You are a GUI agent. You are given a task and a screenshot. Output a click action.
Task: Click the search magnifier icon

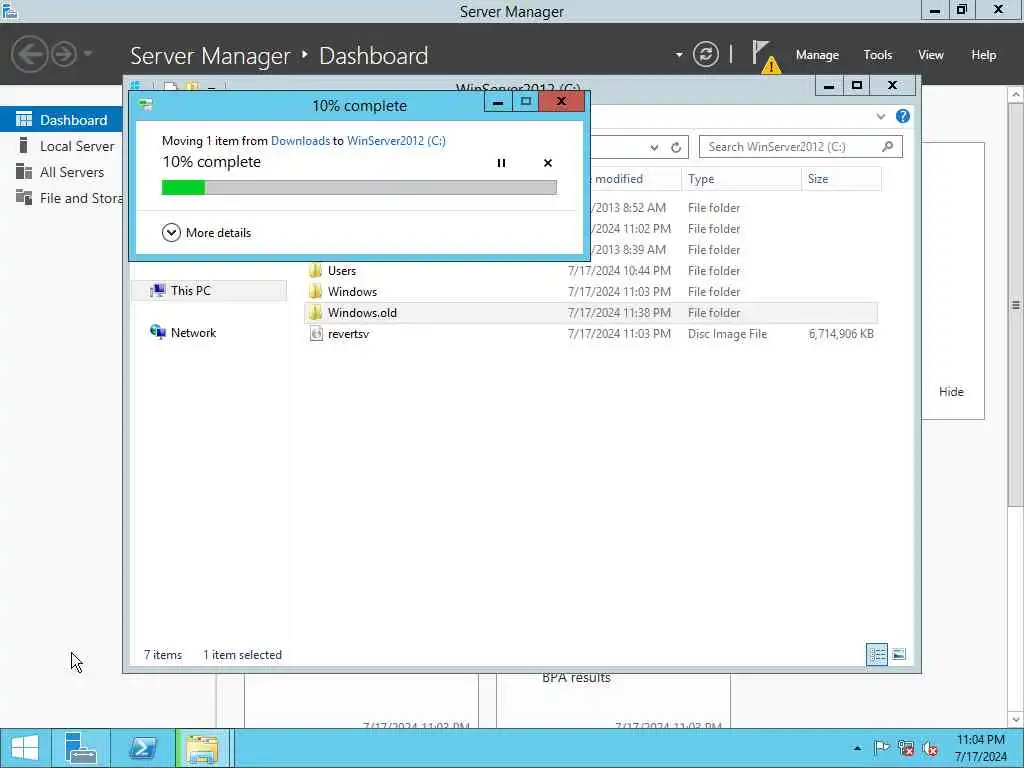tap(888, 147)
